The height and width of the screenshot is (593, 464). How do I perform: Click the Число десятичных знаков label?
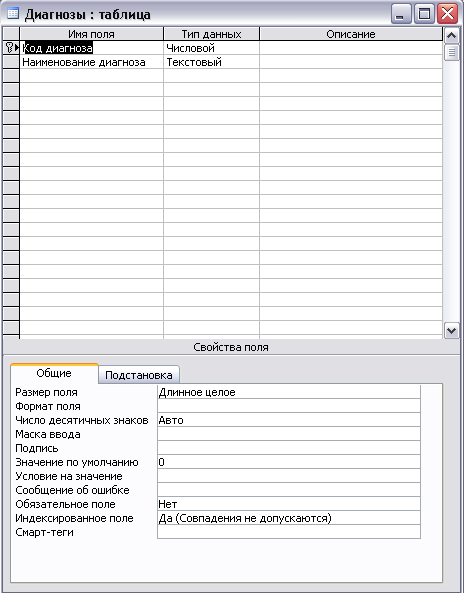pyautogui.click(x=82, y=420)
